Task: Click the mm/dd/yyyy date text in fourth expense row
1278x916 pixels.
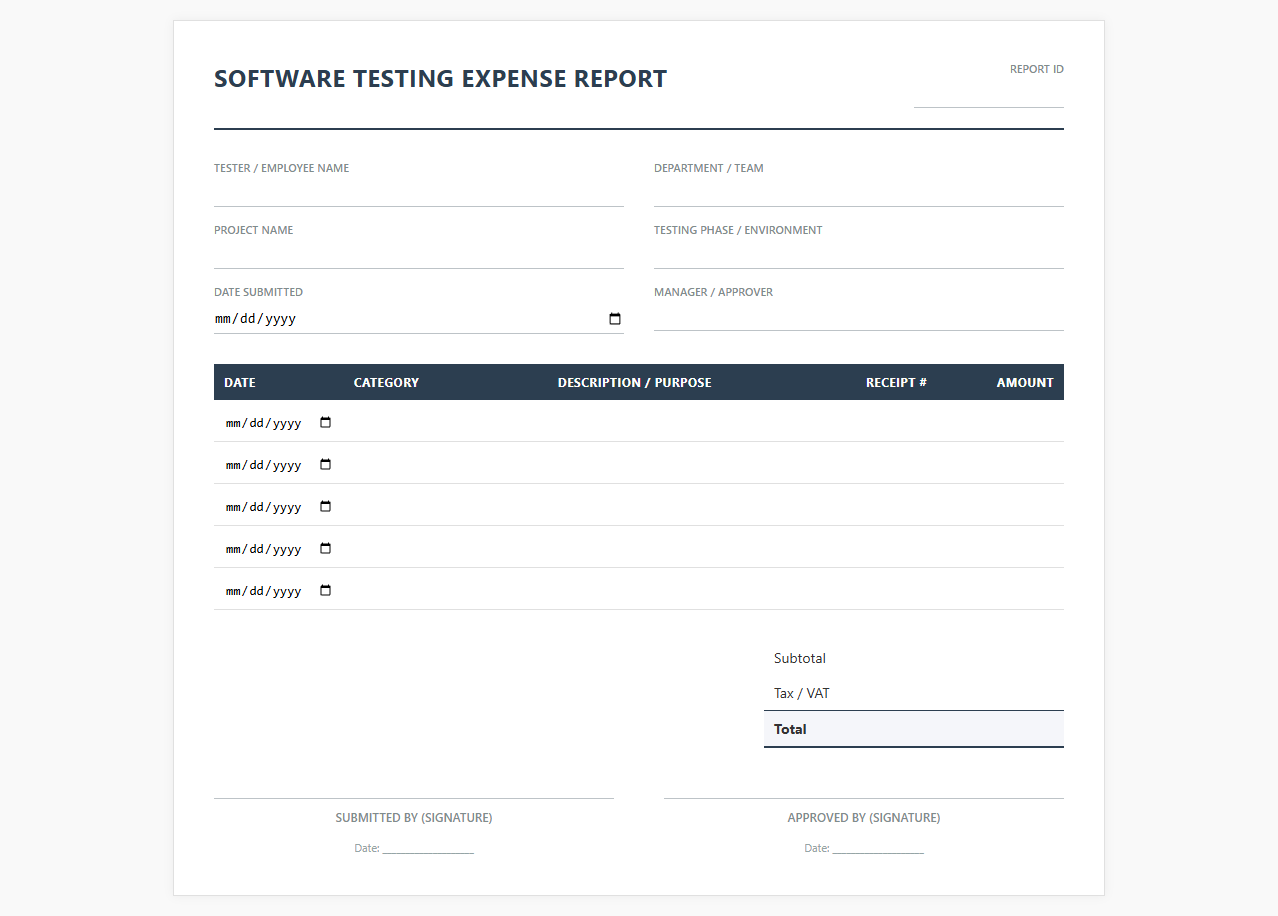Action: (264, 549)
